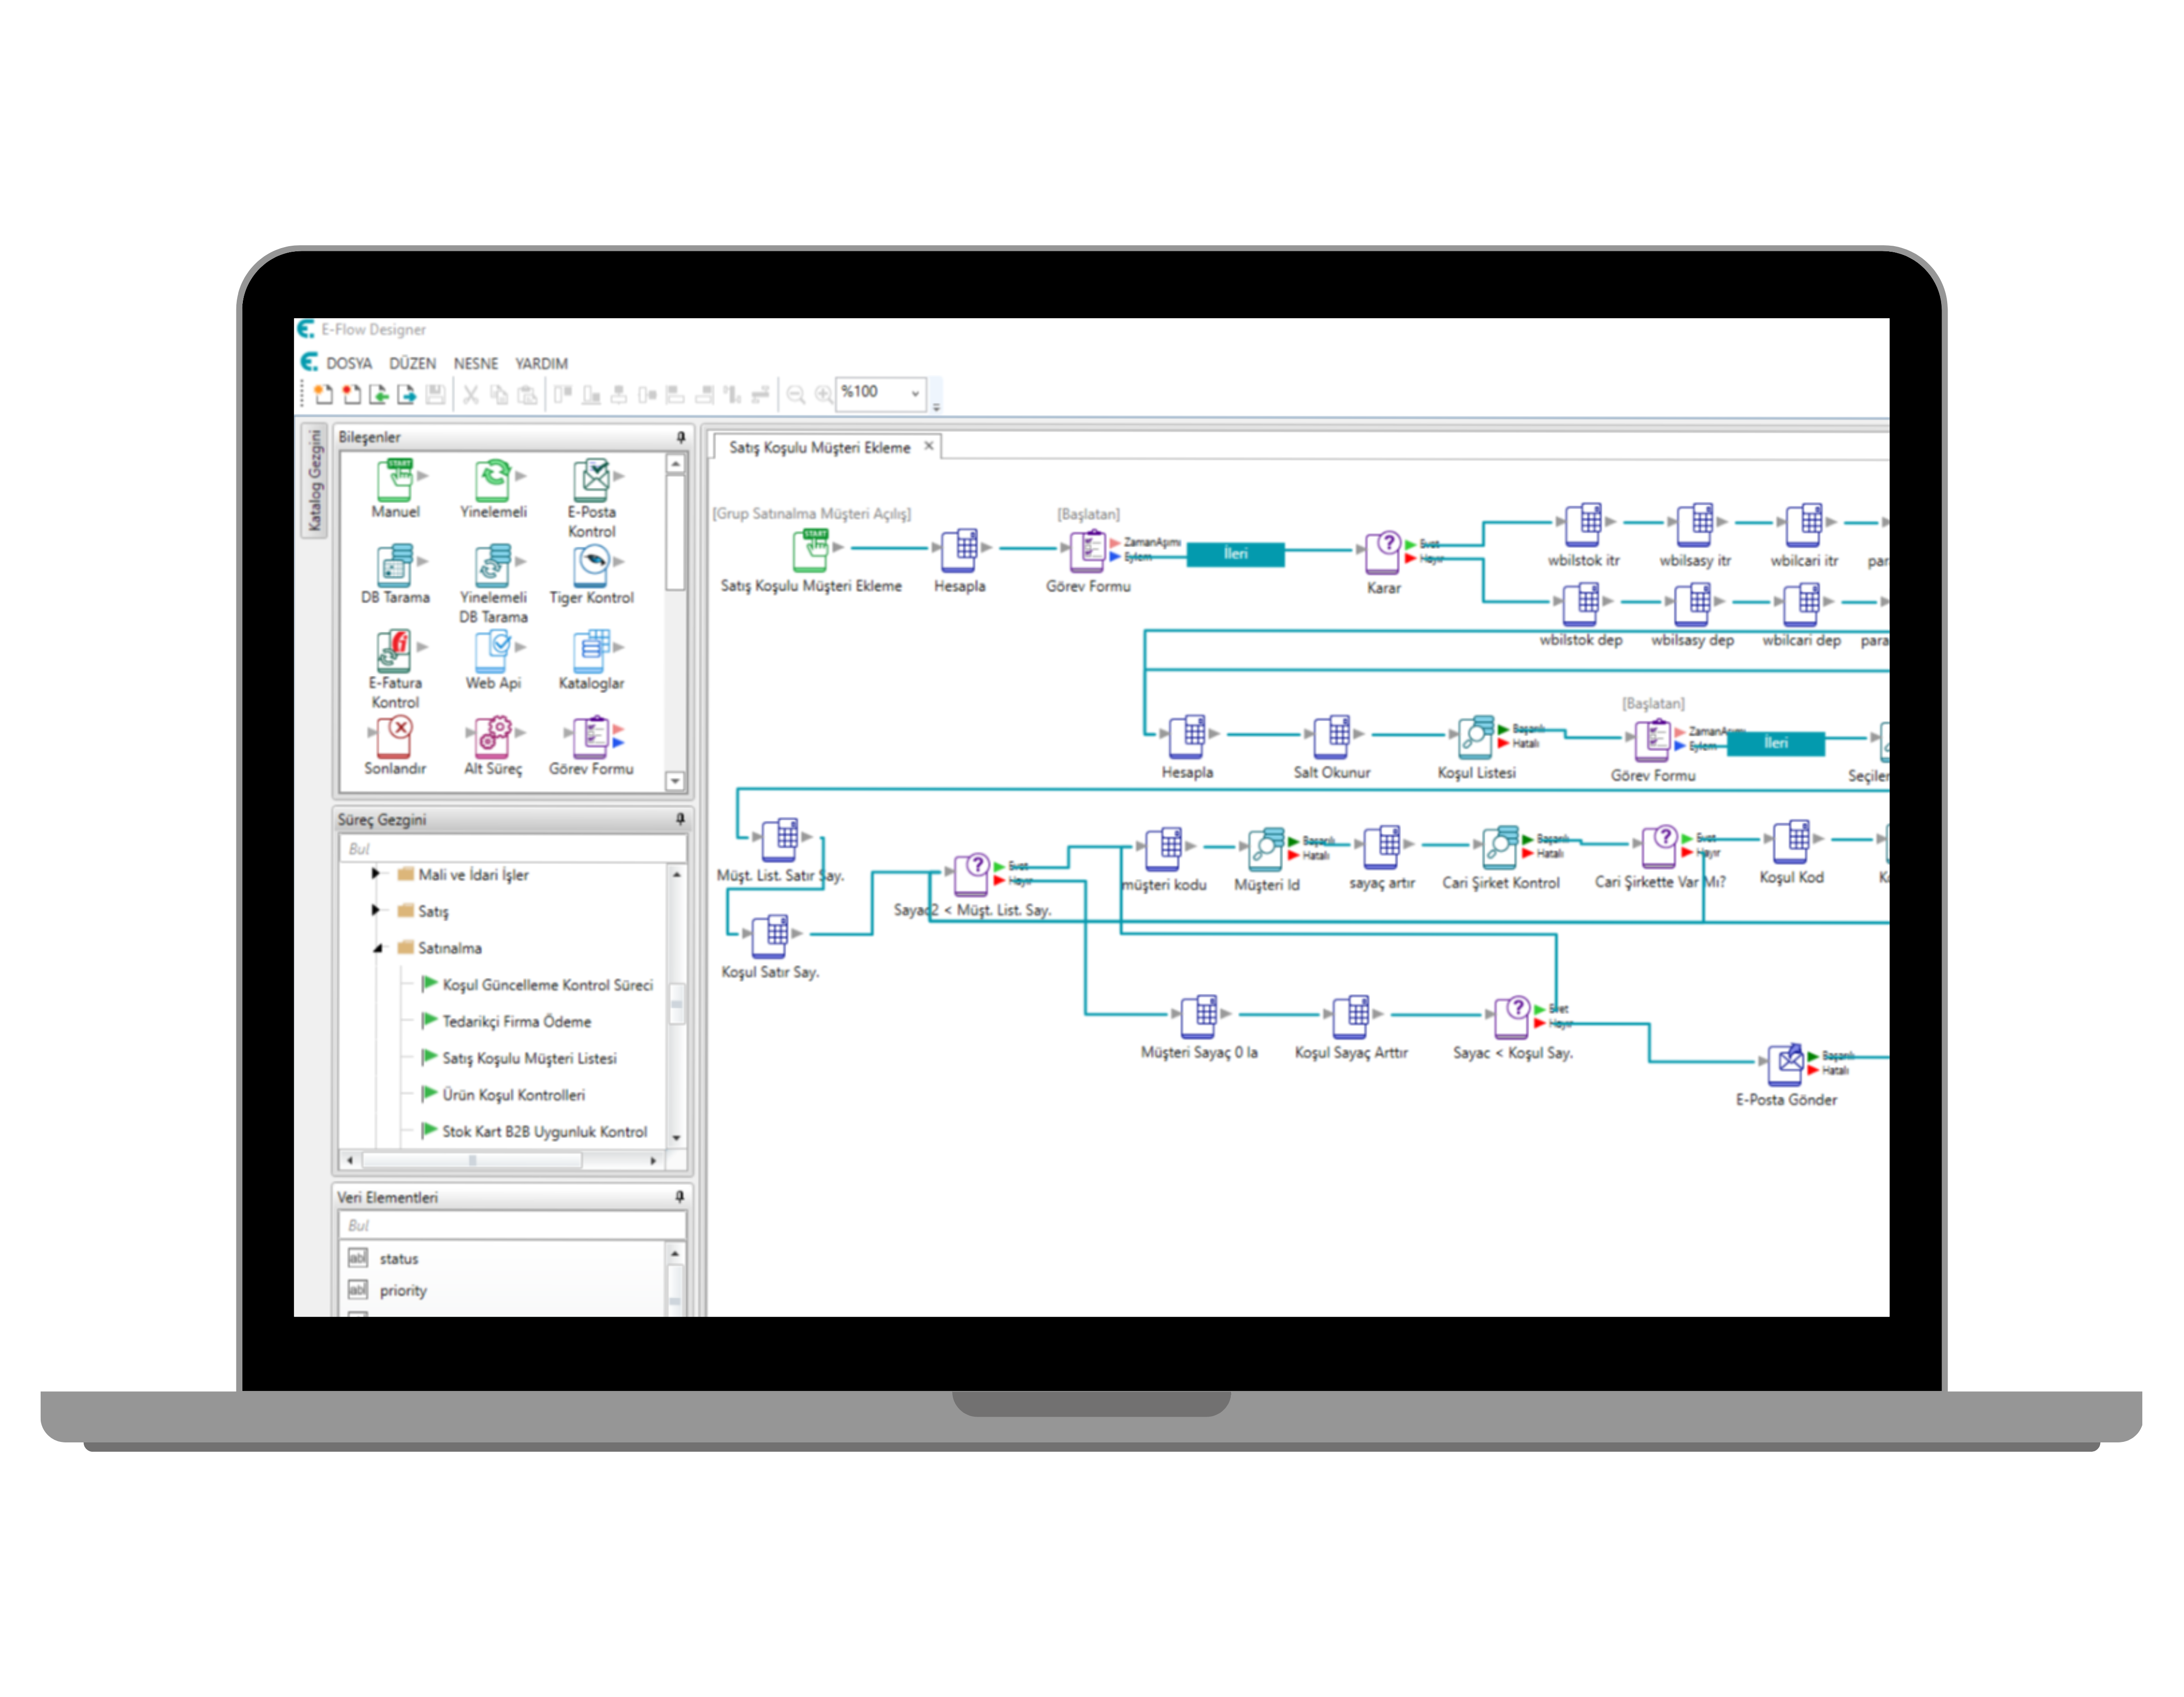Collapse the Satınalma folder
Image resolution: width=2184 pixels, height=1697 pixels.
(x=377, y=948)
